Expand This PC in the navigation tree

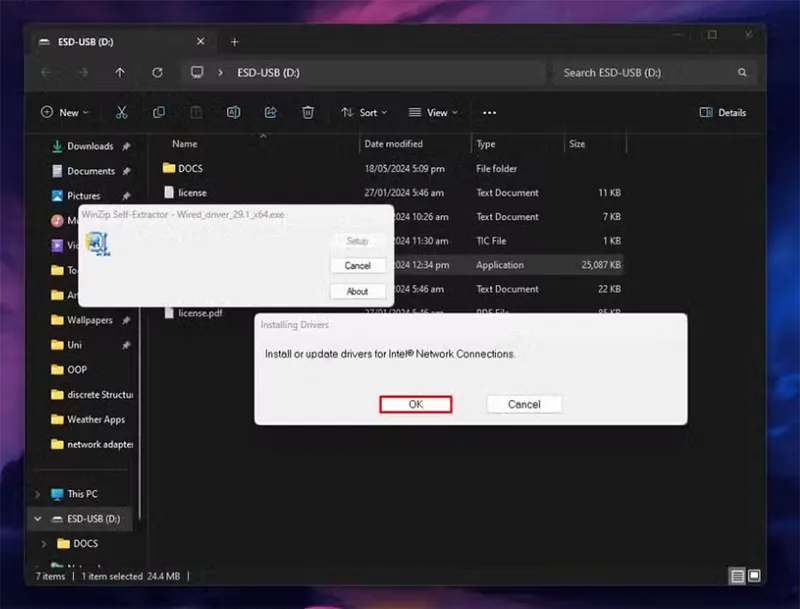(x=38, y=494)
